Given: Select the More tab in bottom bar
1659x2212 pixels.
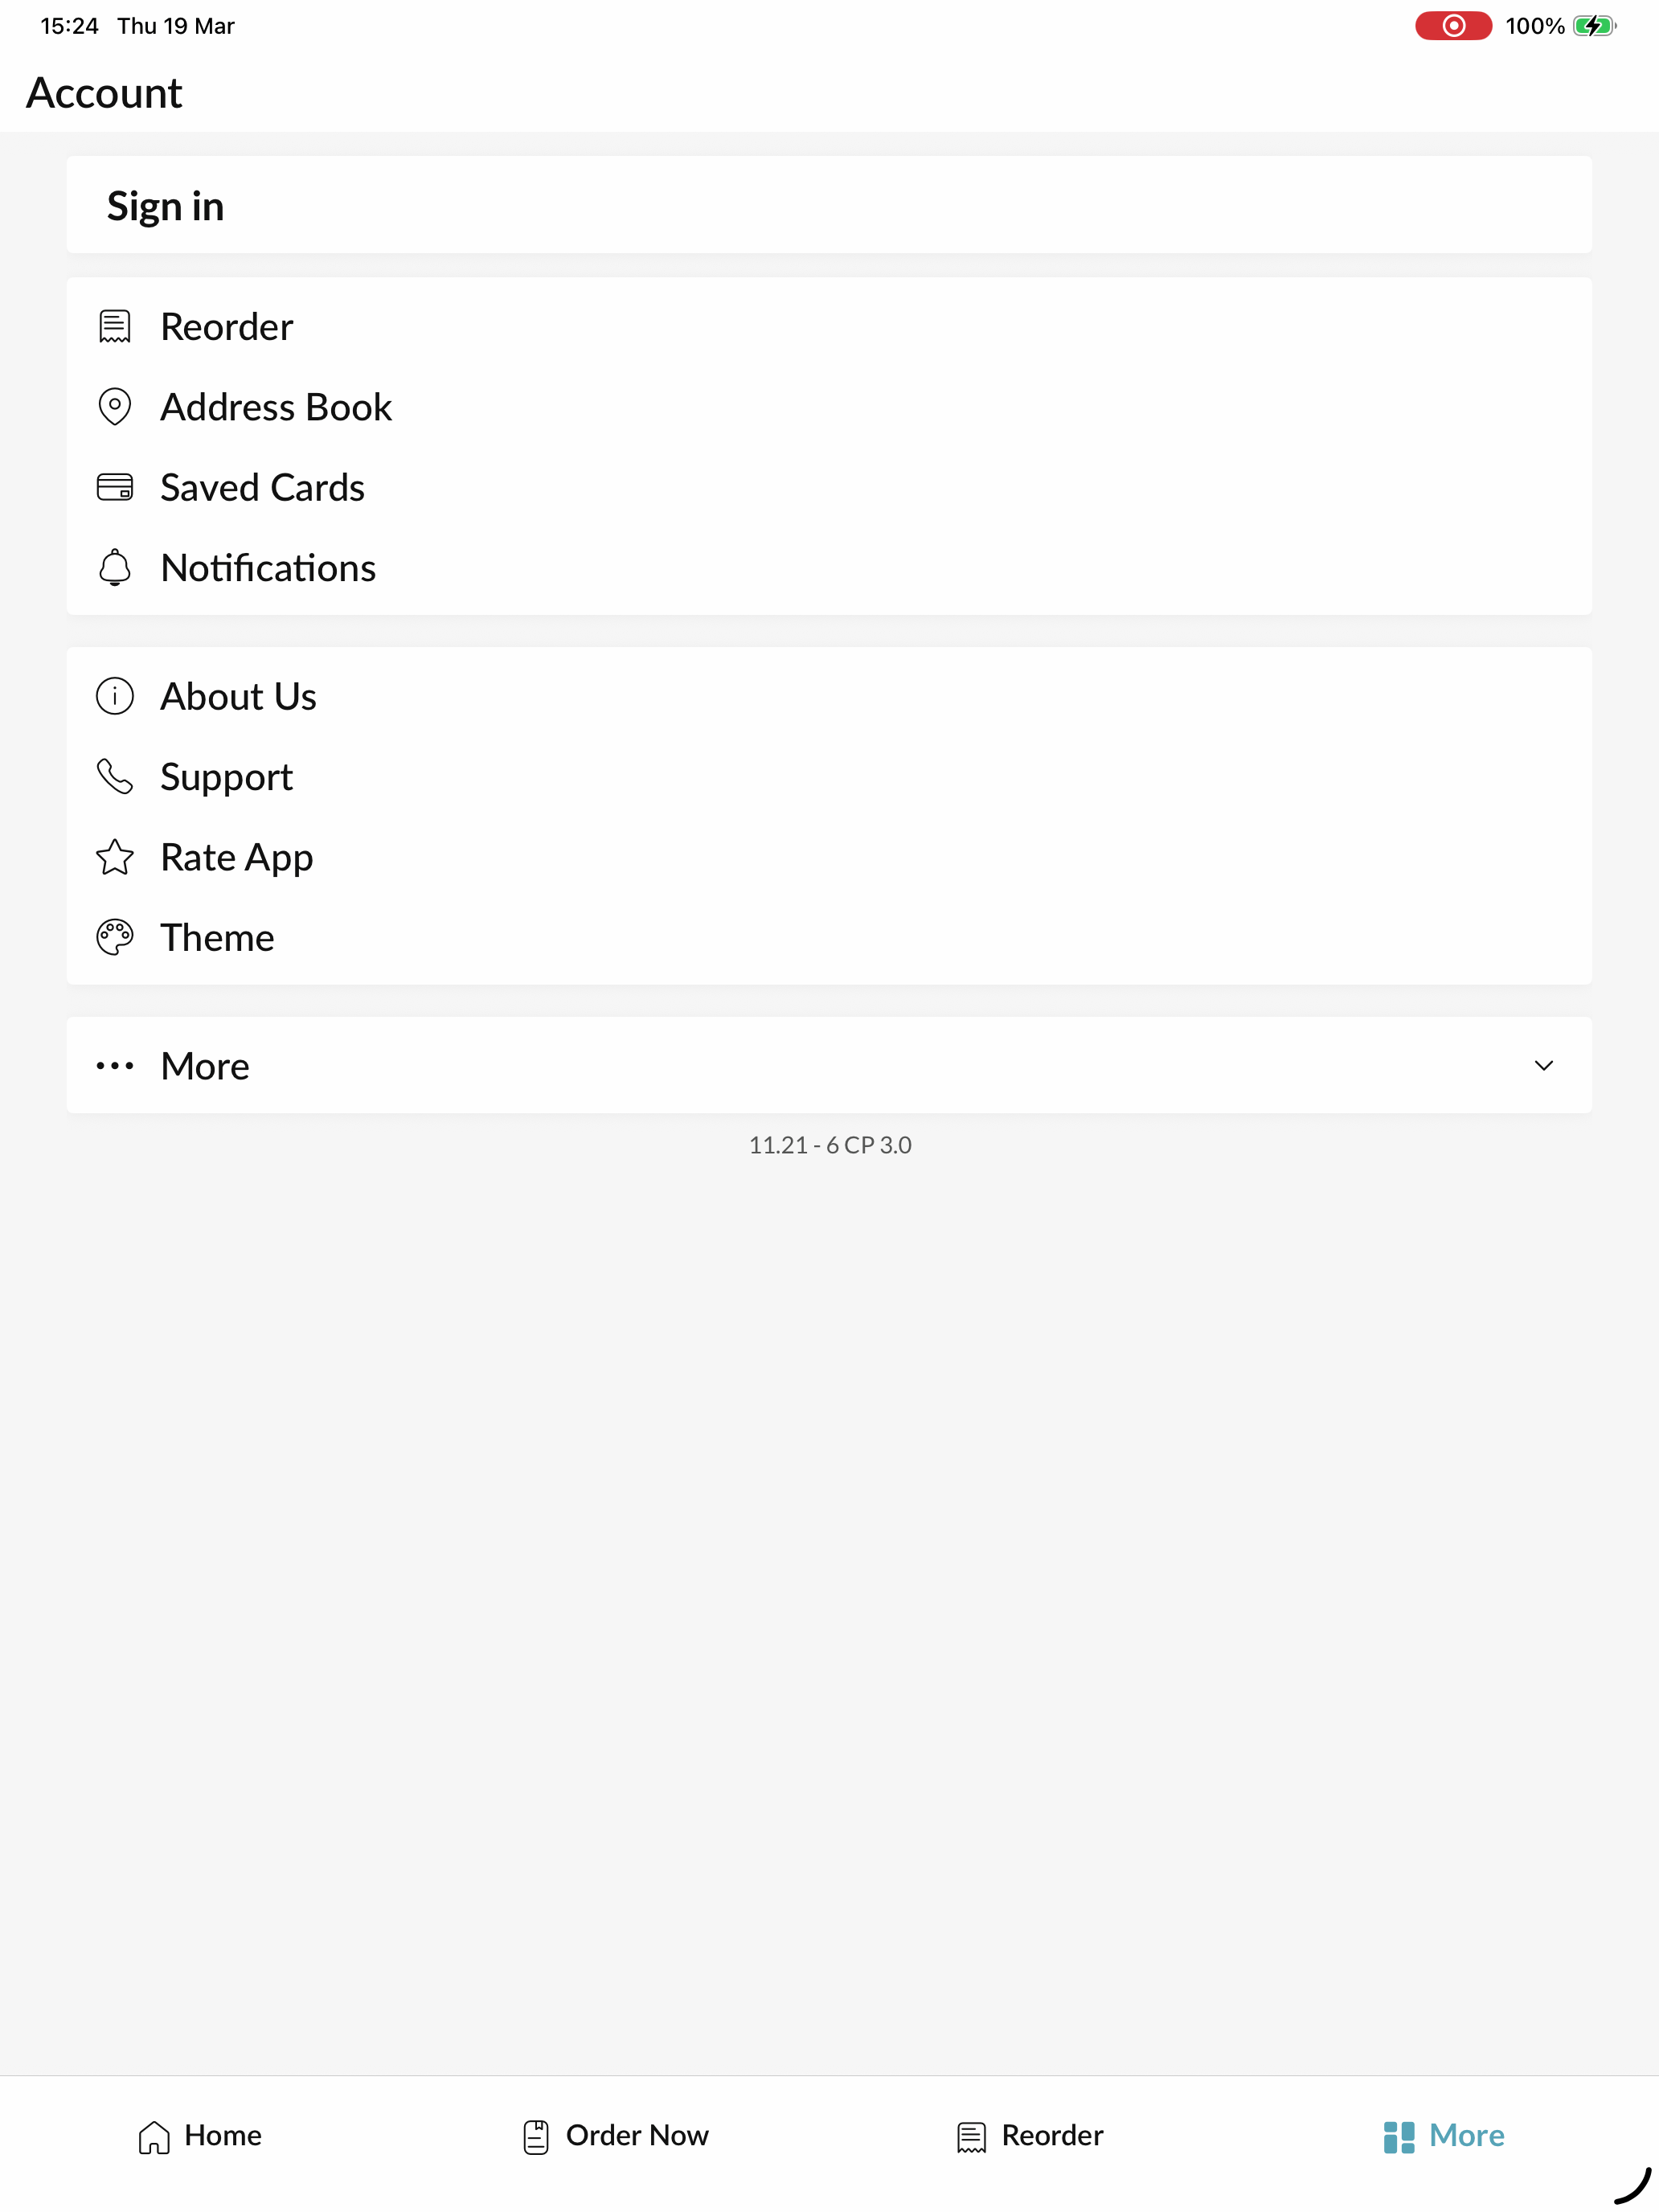Looking at the screenshot, I should [x=1443, y=2136].
